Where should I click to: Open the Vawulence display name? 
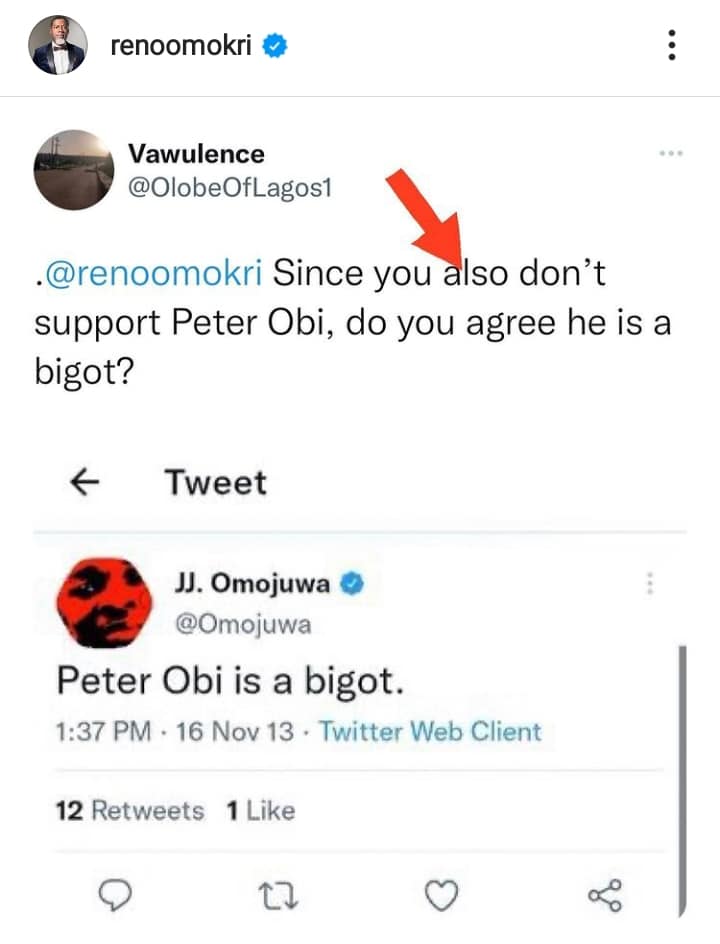click(x=196, y=154)
